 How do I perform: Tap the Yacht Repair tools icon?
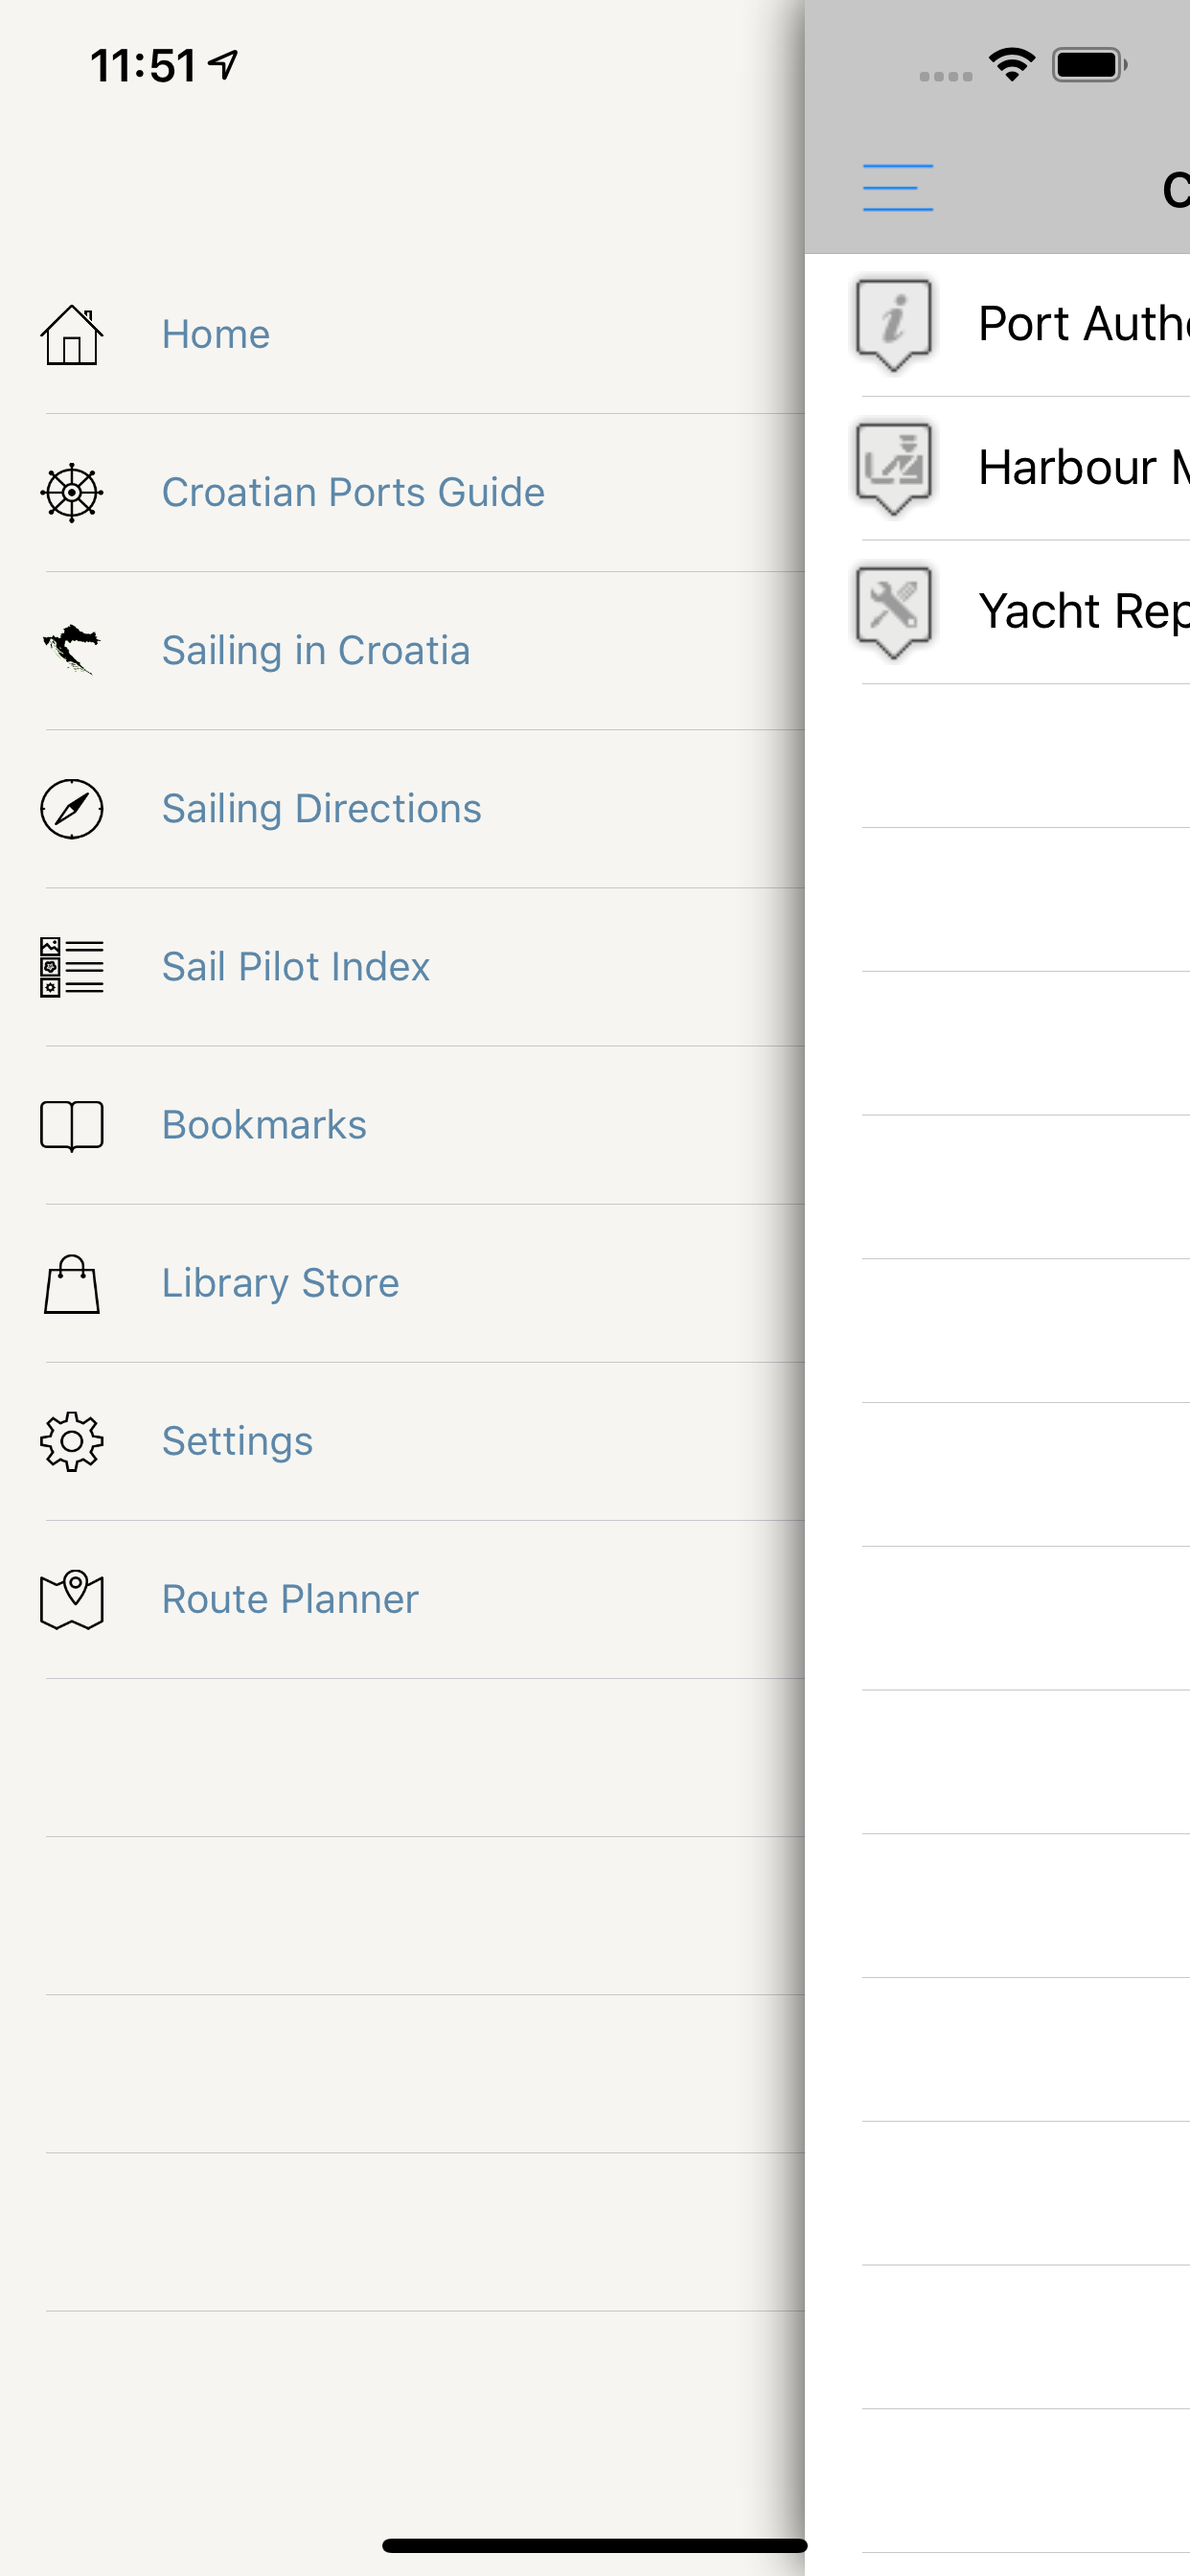pyautogui.click(x=894, y=611)
